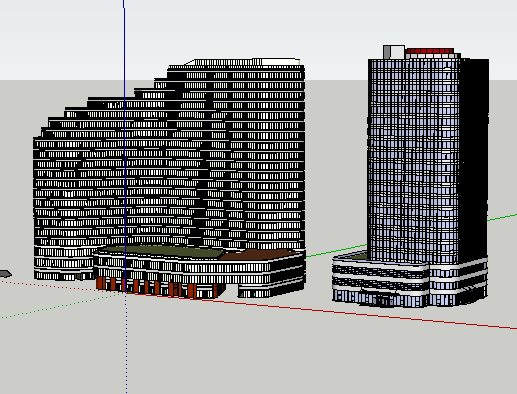Image resolution: width=517 pixels, height=394 pixels.
Task: Click the curved striped podium of the blue tower
Action: click(410, 279)
